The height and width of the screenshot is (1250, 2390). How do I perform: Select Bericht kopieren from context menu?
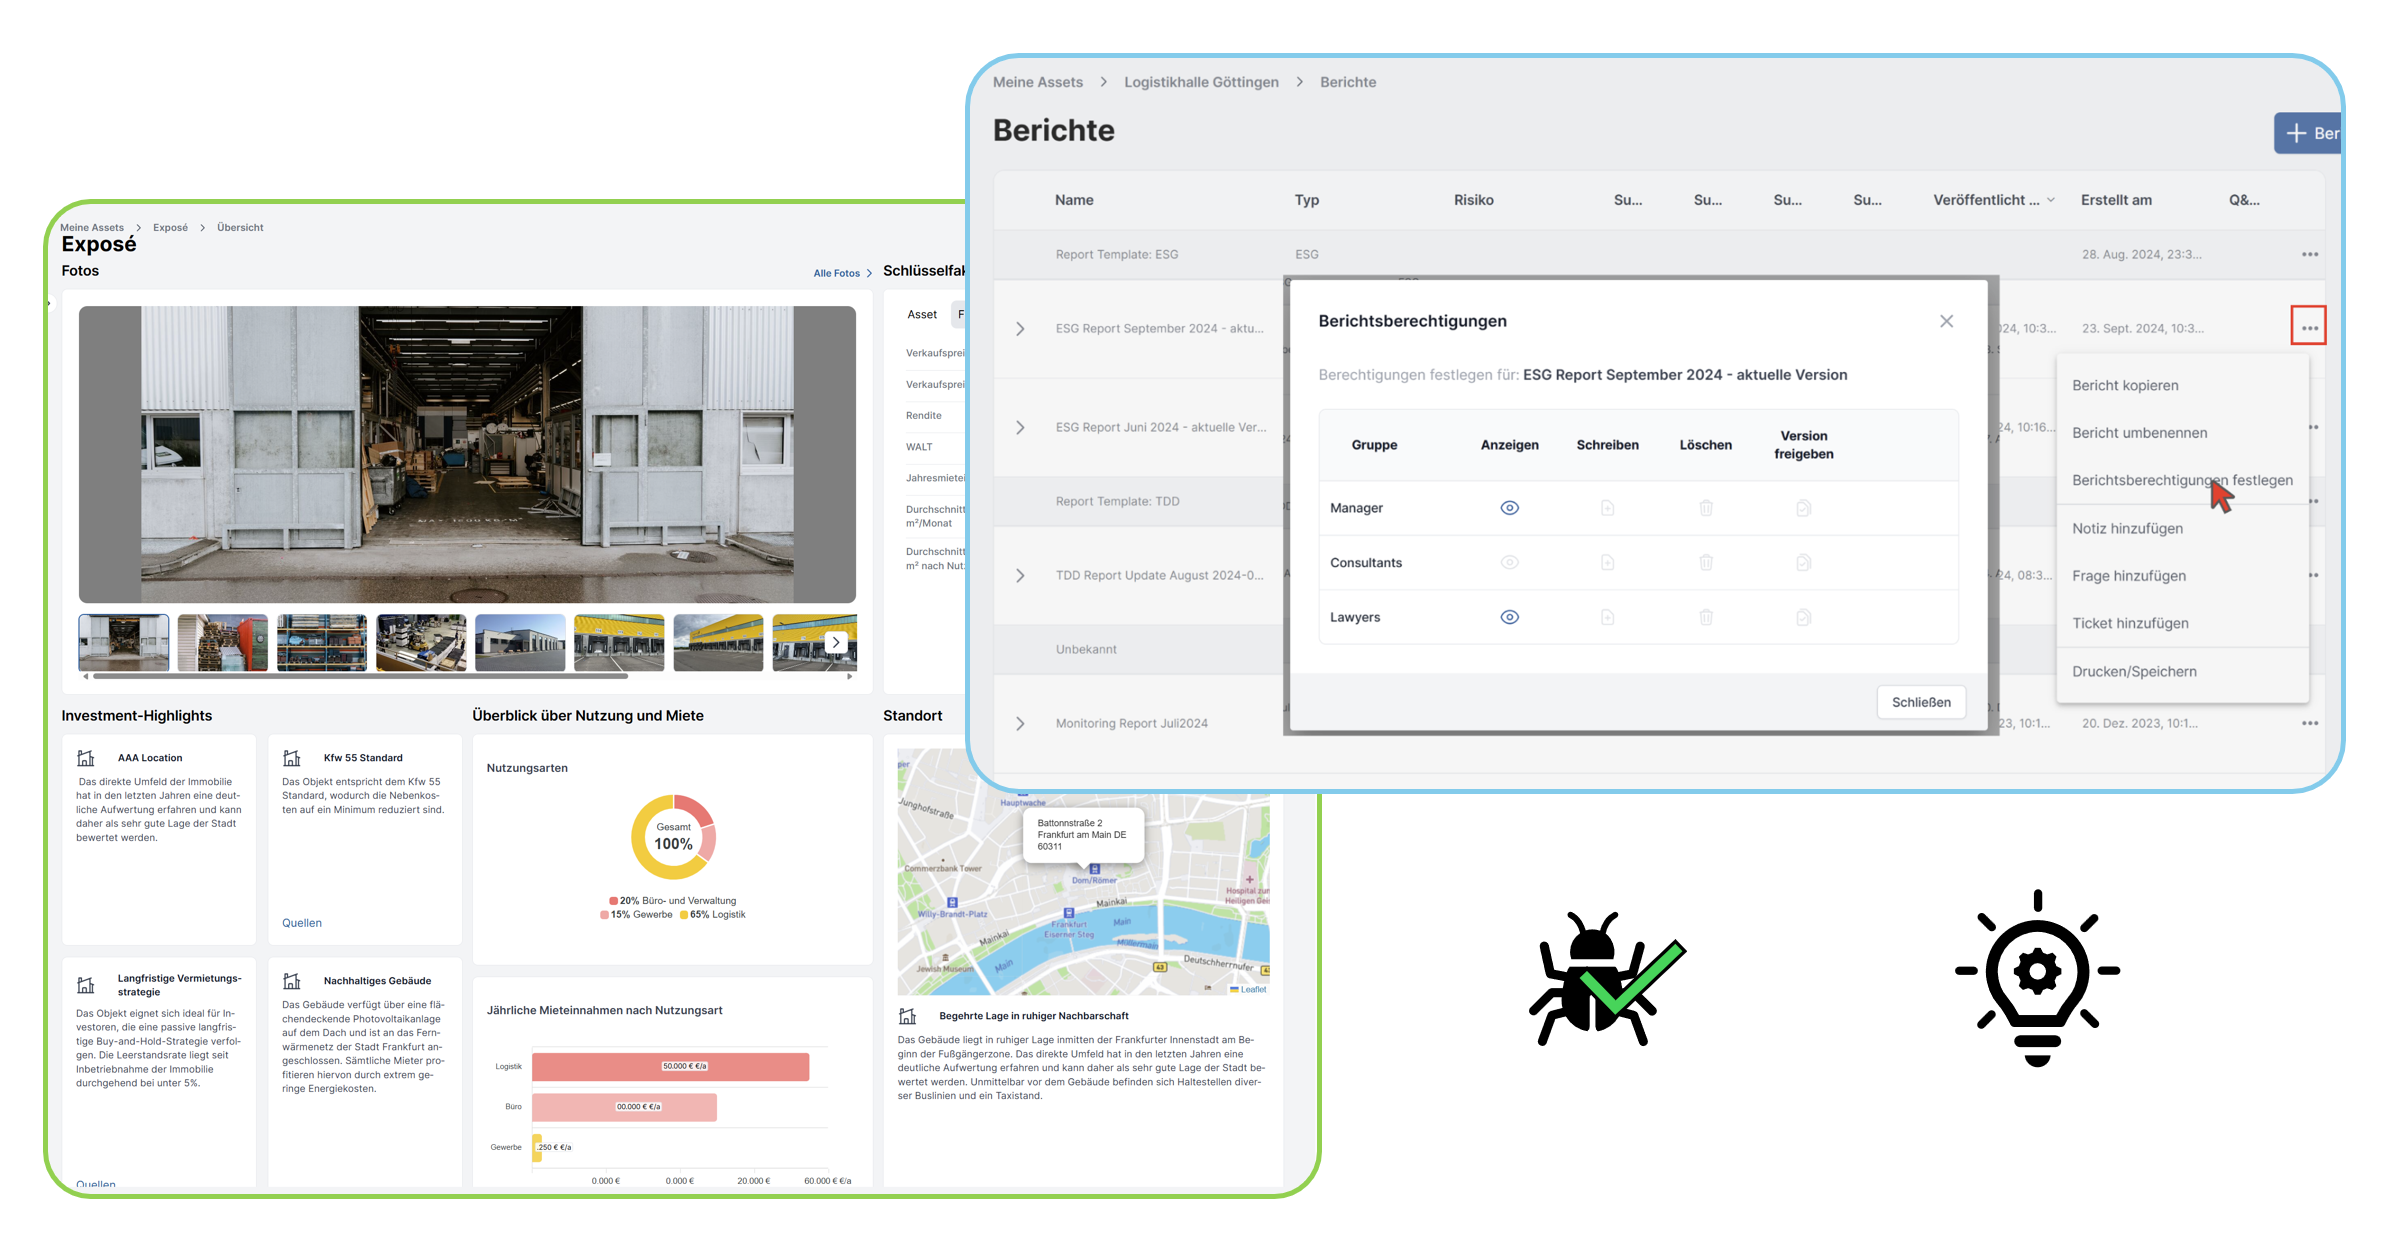(2125, 385)
